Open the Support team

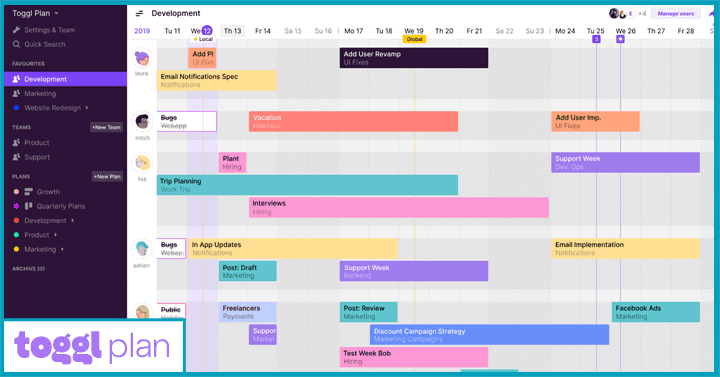pos(37,157)
